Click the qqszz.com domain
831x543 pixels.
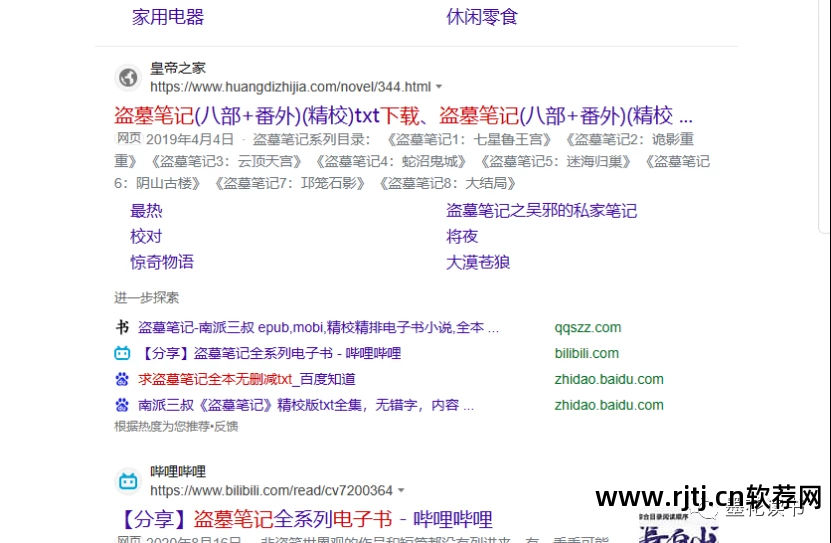[x=587, y=327]
